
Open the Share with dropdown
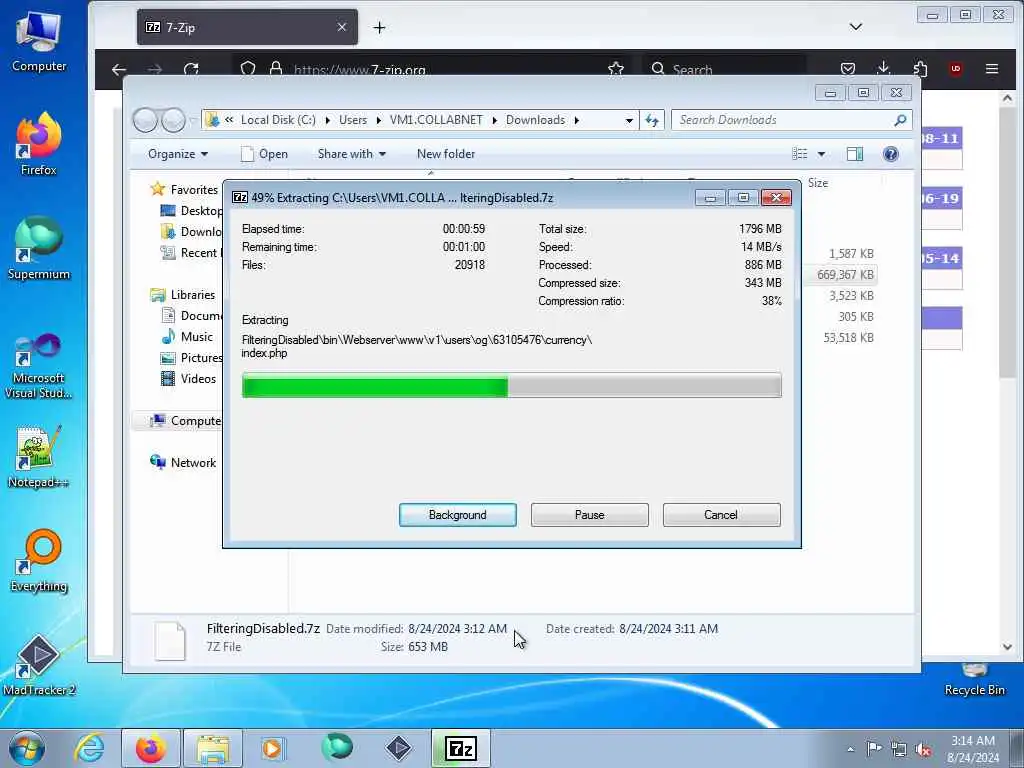(x=351, y=154)
